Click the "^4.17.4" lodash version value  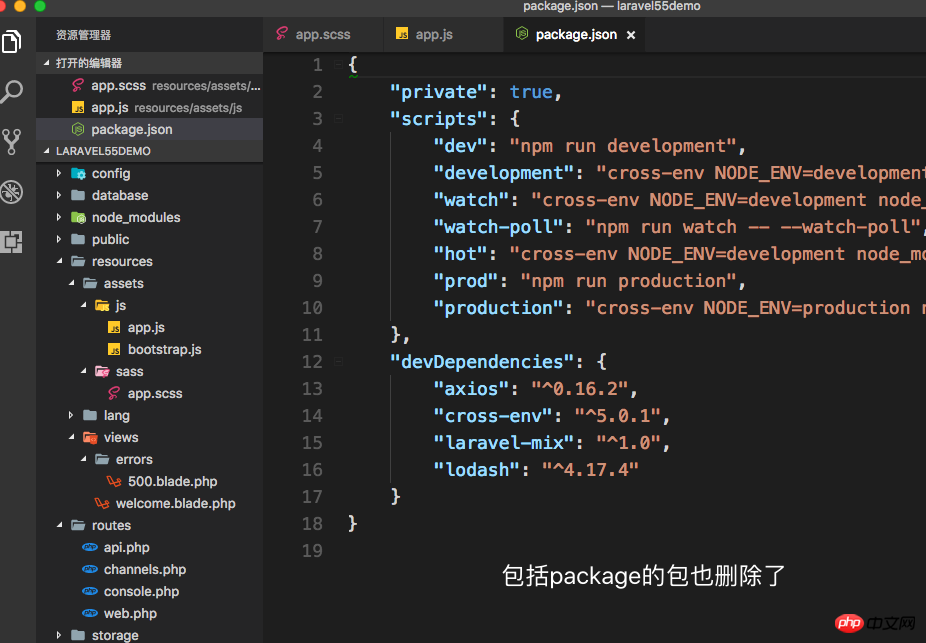(590, 469)
